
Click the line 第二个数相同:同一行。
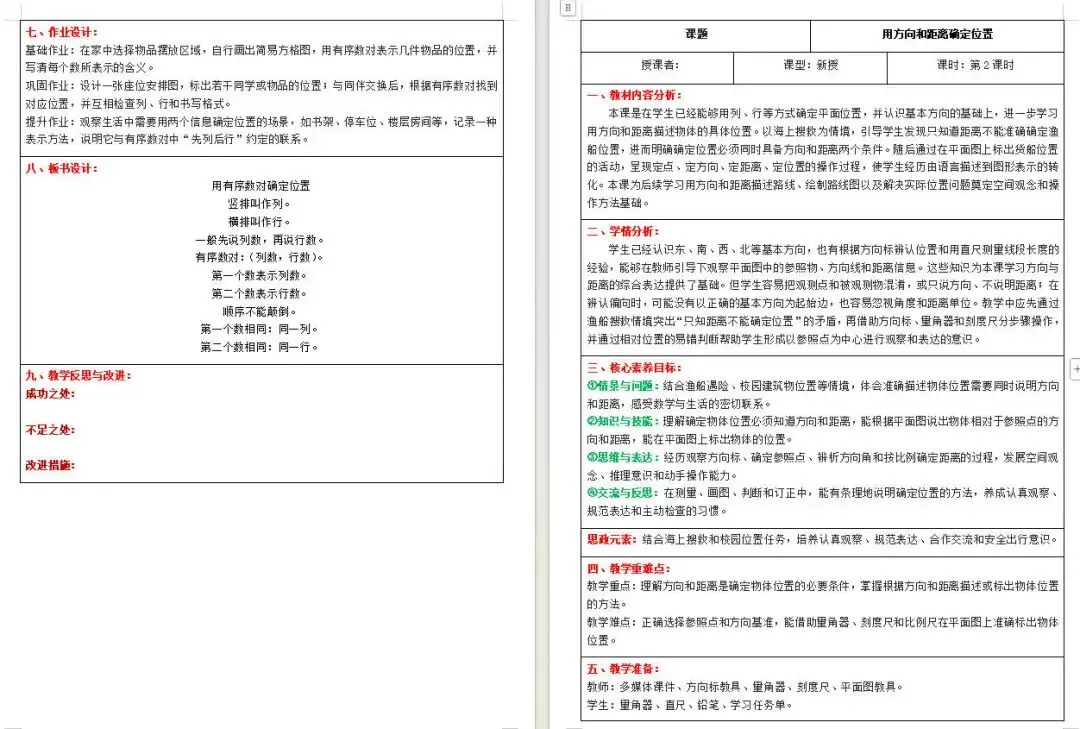point(259,347)
